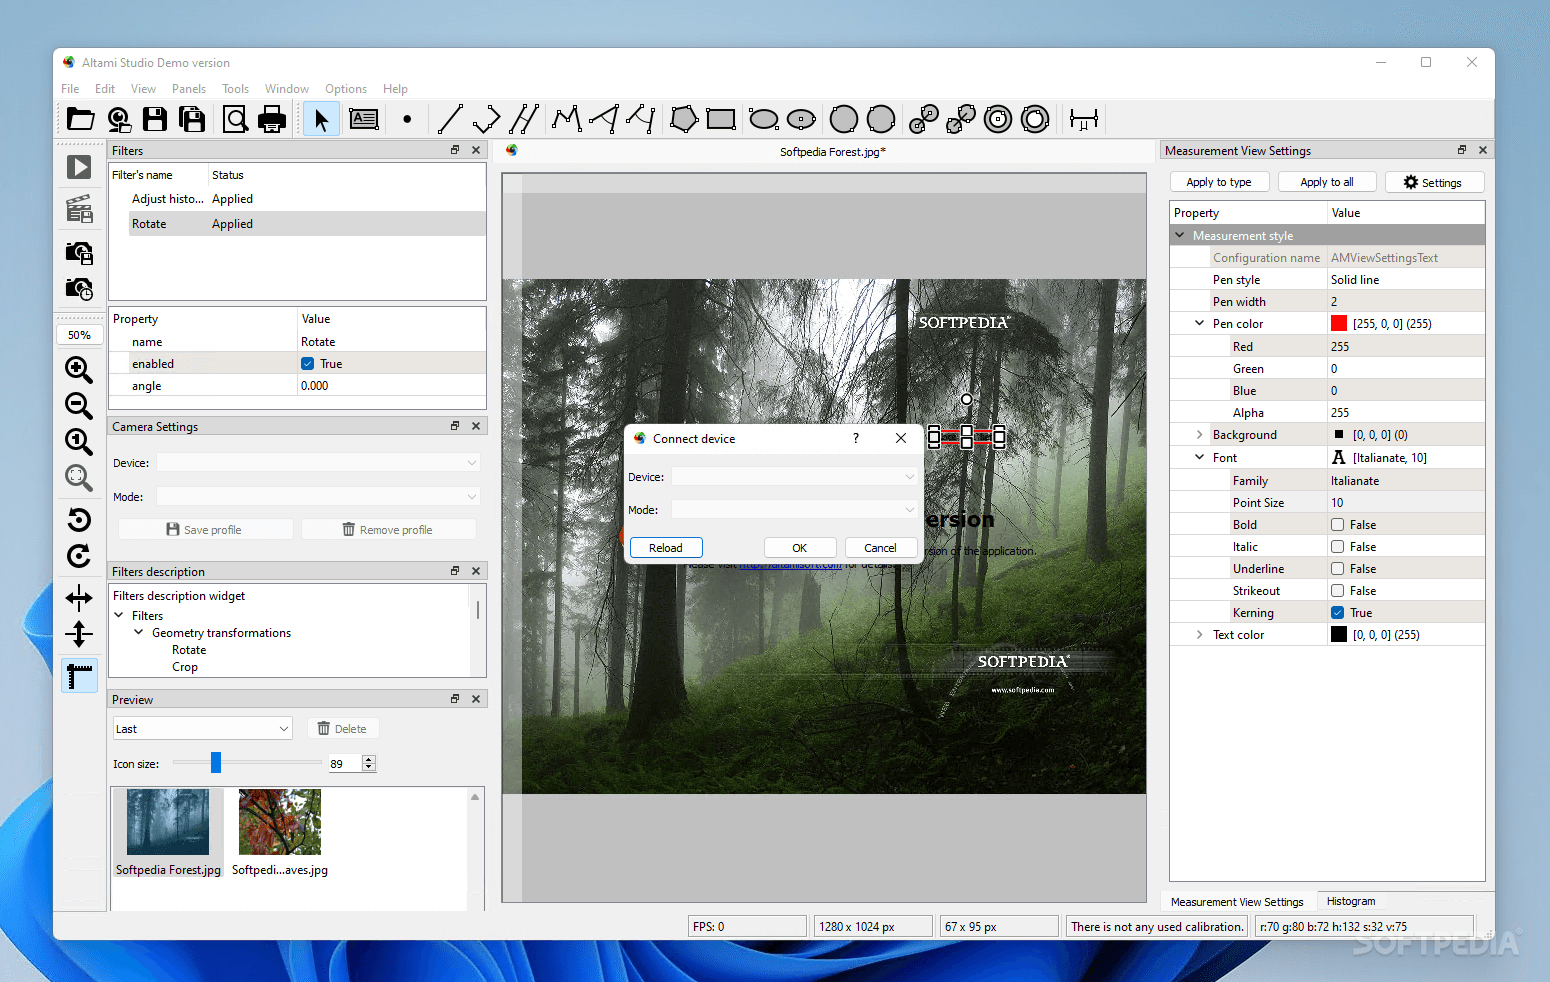This screenshot has height=982, width=1550.
Task: Select the line measurement tool
Action: (x=450, y=119)
